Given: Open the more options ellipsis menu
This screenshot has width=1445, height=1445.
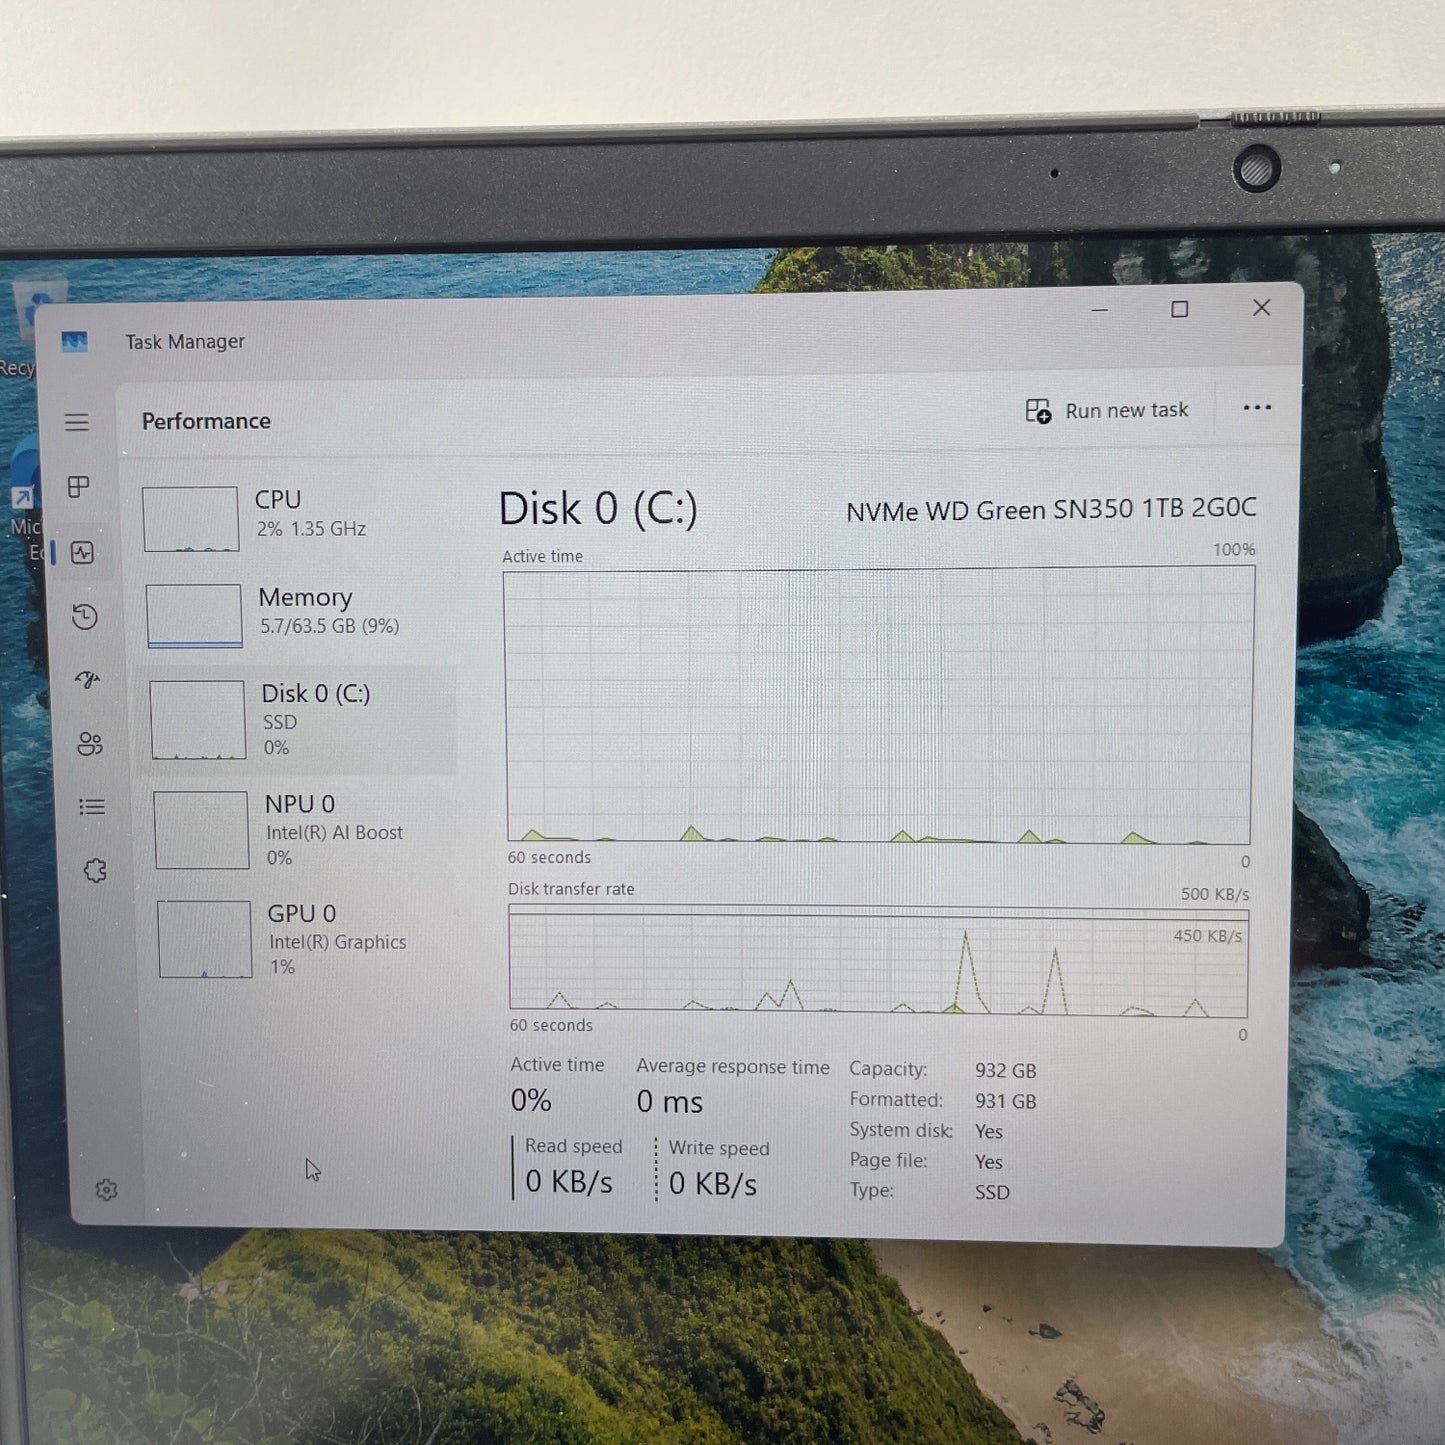Looking at the screenshot, I should point(1257,407).
